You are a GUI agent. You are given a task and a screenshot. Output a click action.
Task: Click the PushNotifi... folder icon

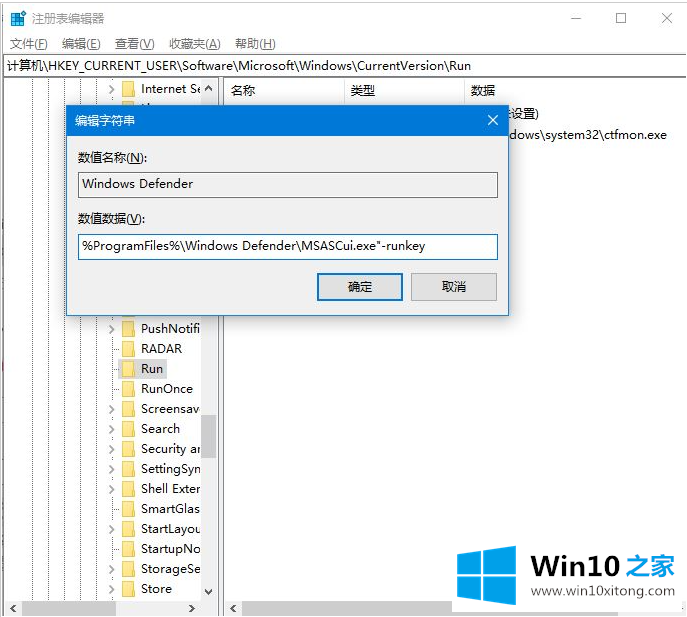point(128,329)
